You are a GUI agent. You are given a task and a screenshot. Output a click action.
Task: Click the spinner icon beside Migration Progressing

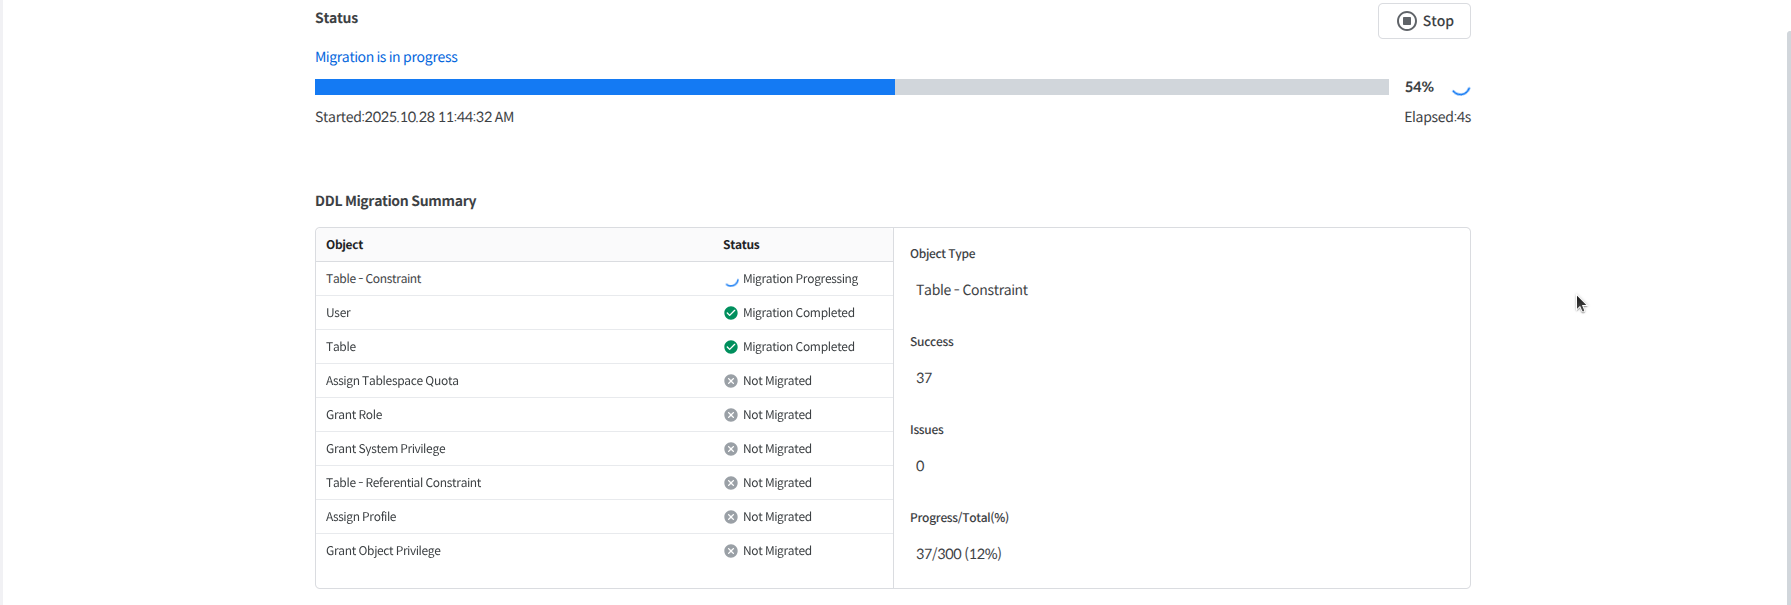731,280
